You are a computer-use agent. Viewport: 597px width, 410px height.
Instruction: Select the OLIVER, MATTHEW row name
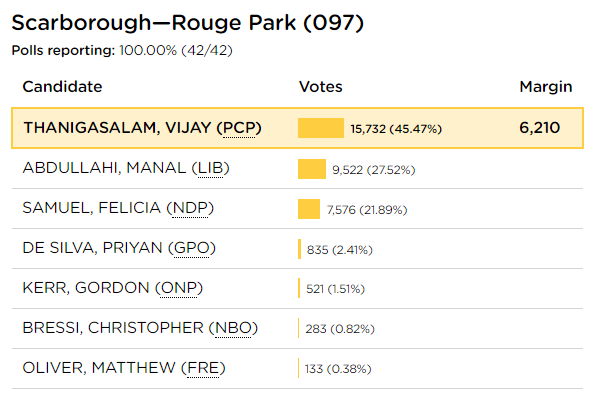[99, 368]
